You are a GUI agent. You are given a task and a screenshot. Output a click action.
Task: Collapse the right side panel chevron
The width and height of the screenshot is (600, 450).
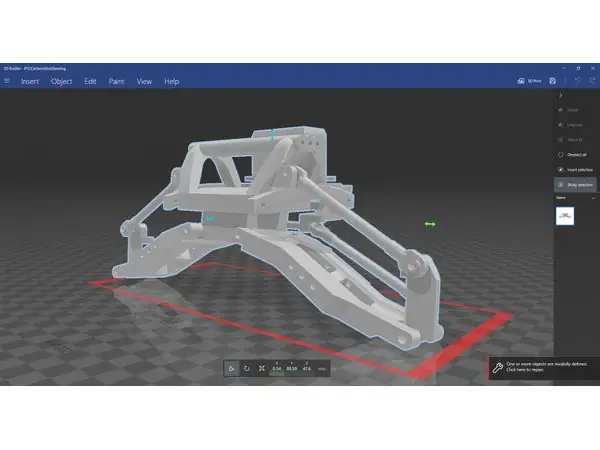point(561,95)
